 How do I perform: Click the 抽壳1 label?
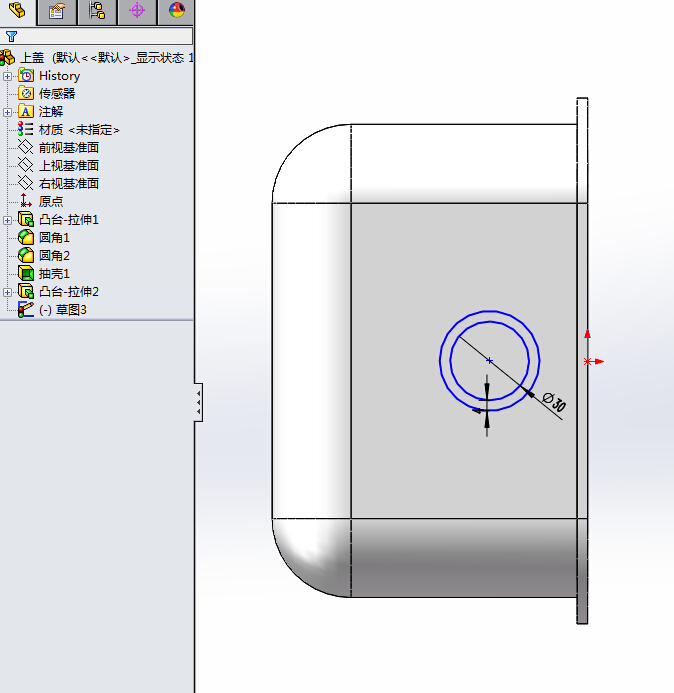click(54, 274)
